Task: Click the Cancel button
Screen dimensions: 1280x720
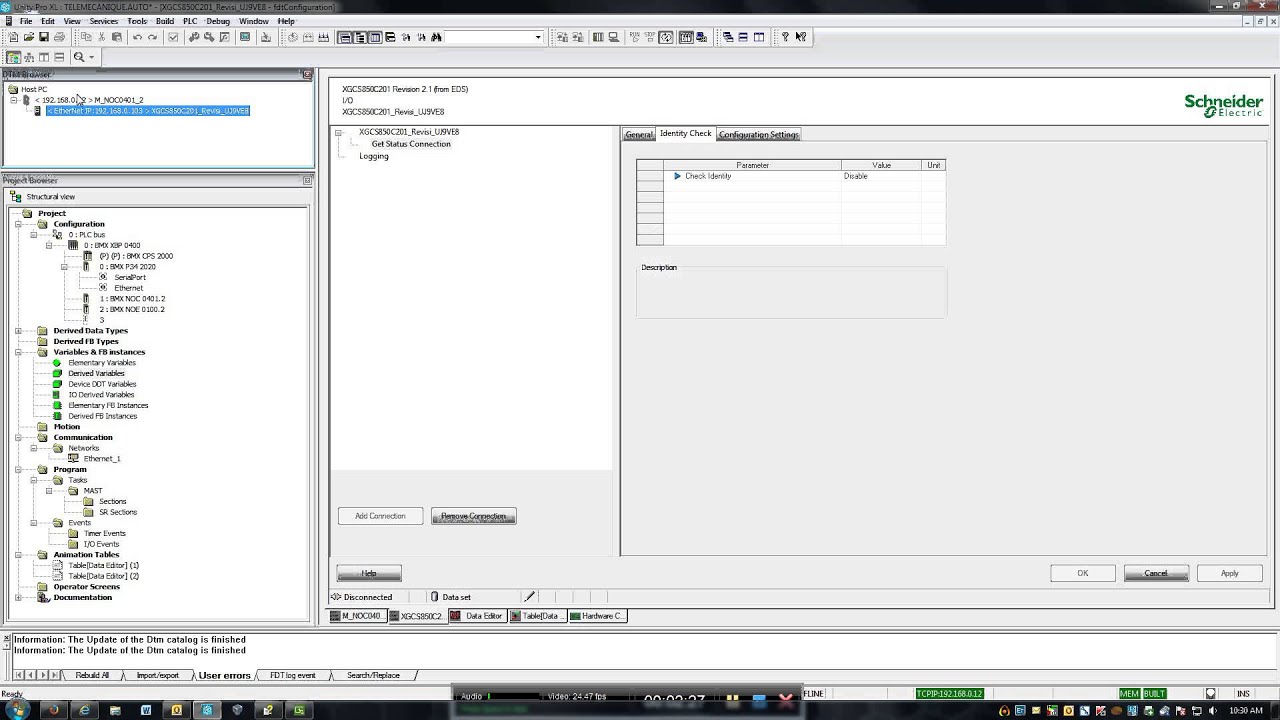Action: point(1156,573)
